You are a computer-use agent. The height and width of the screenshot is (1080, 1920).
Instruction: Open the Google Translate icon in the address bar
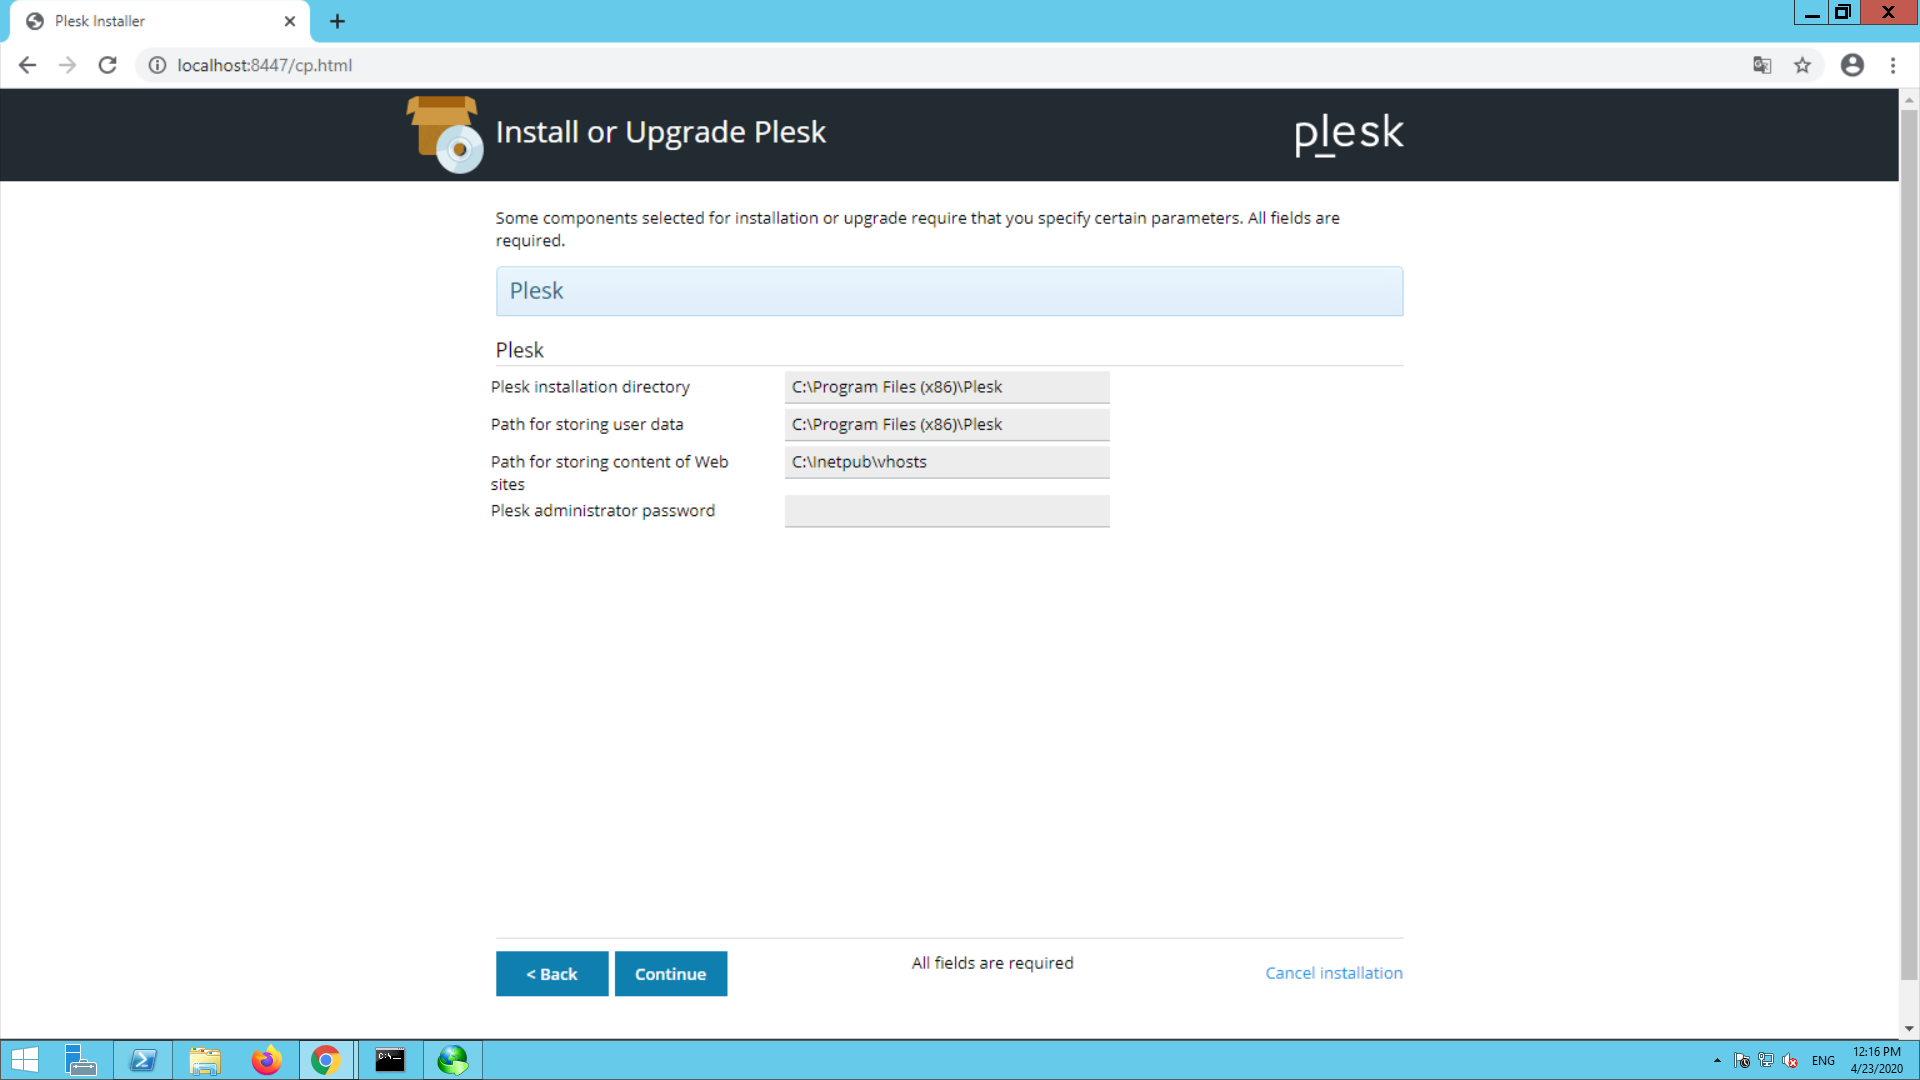tap(1762, 65)
